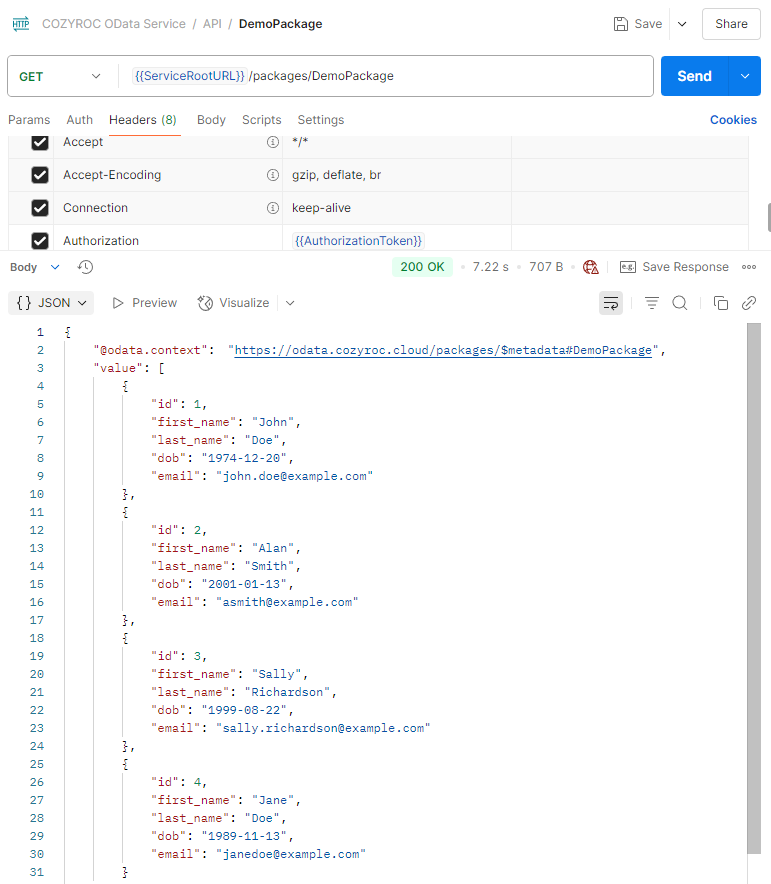Uncheck the Accept-Encoding header checkbox

click(40, 175)
